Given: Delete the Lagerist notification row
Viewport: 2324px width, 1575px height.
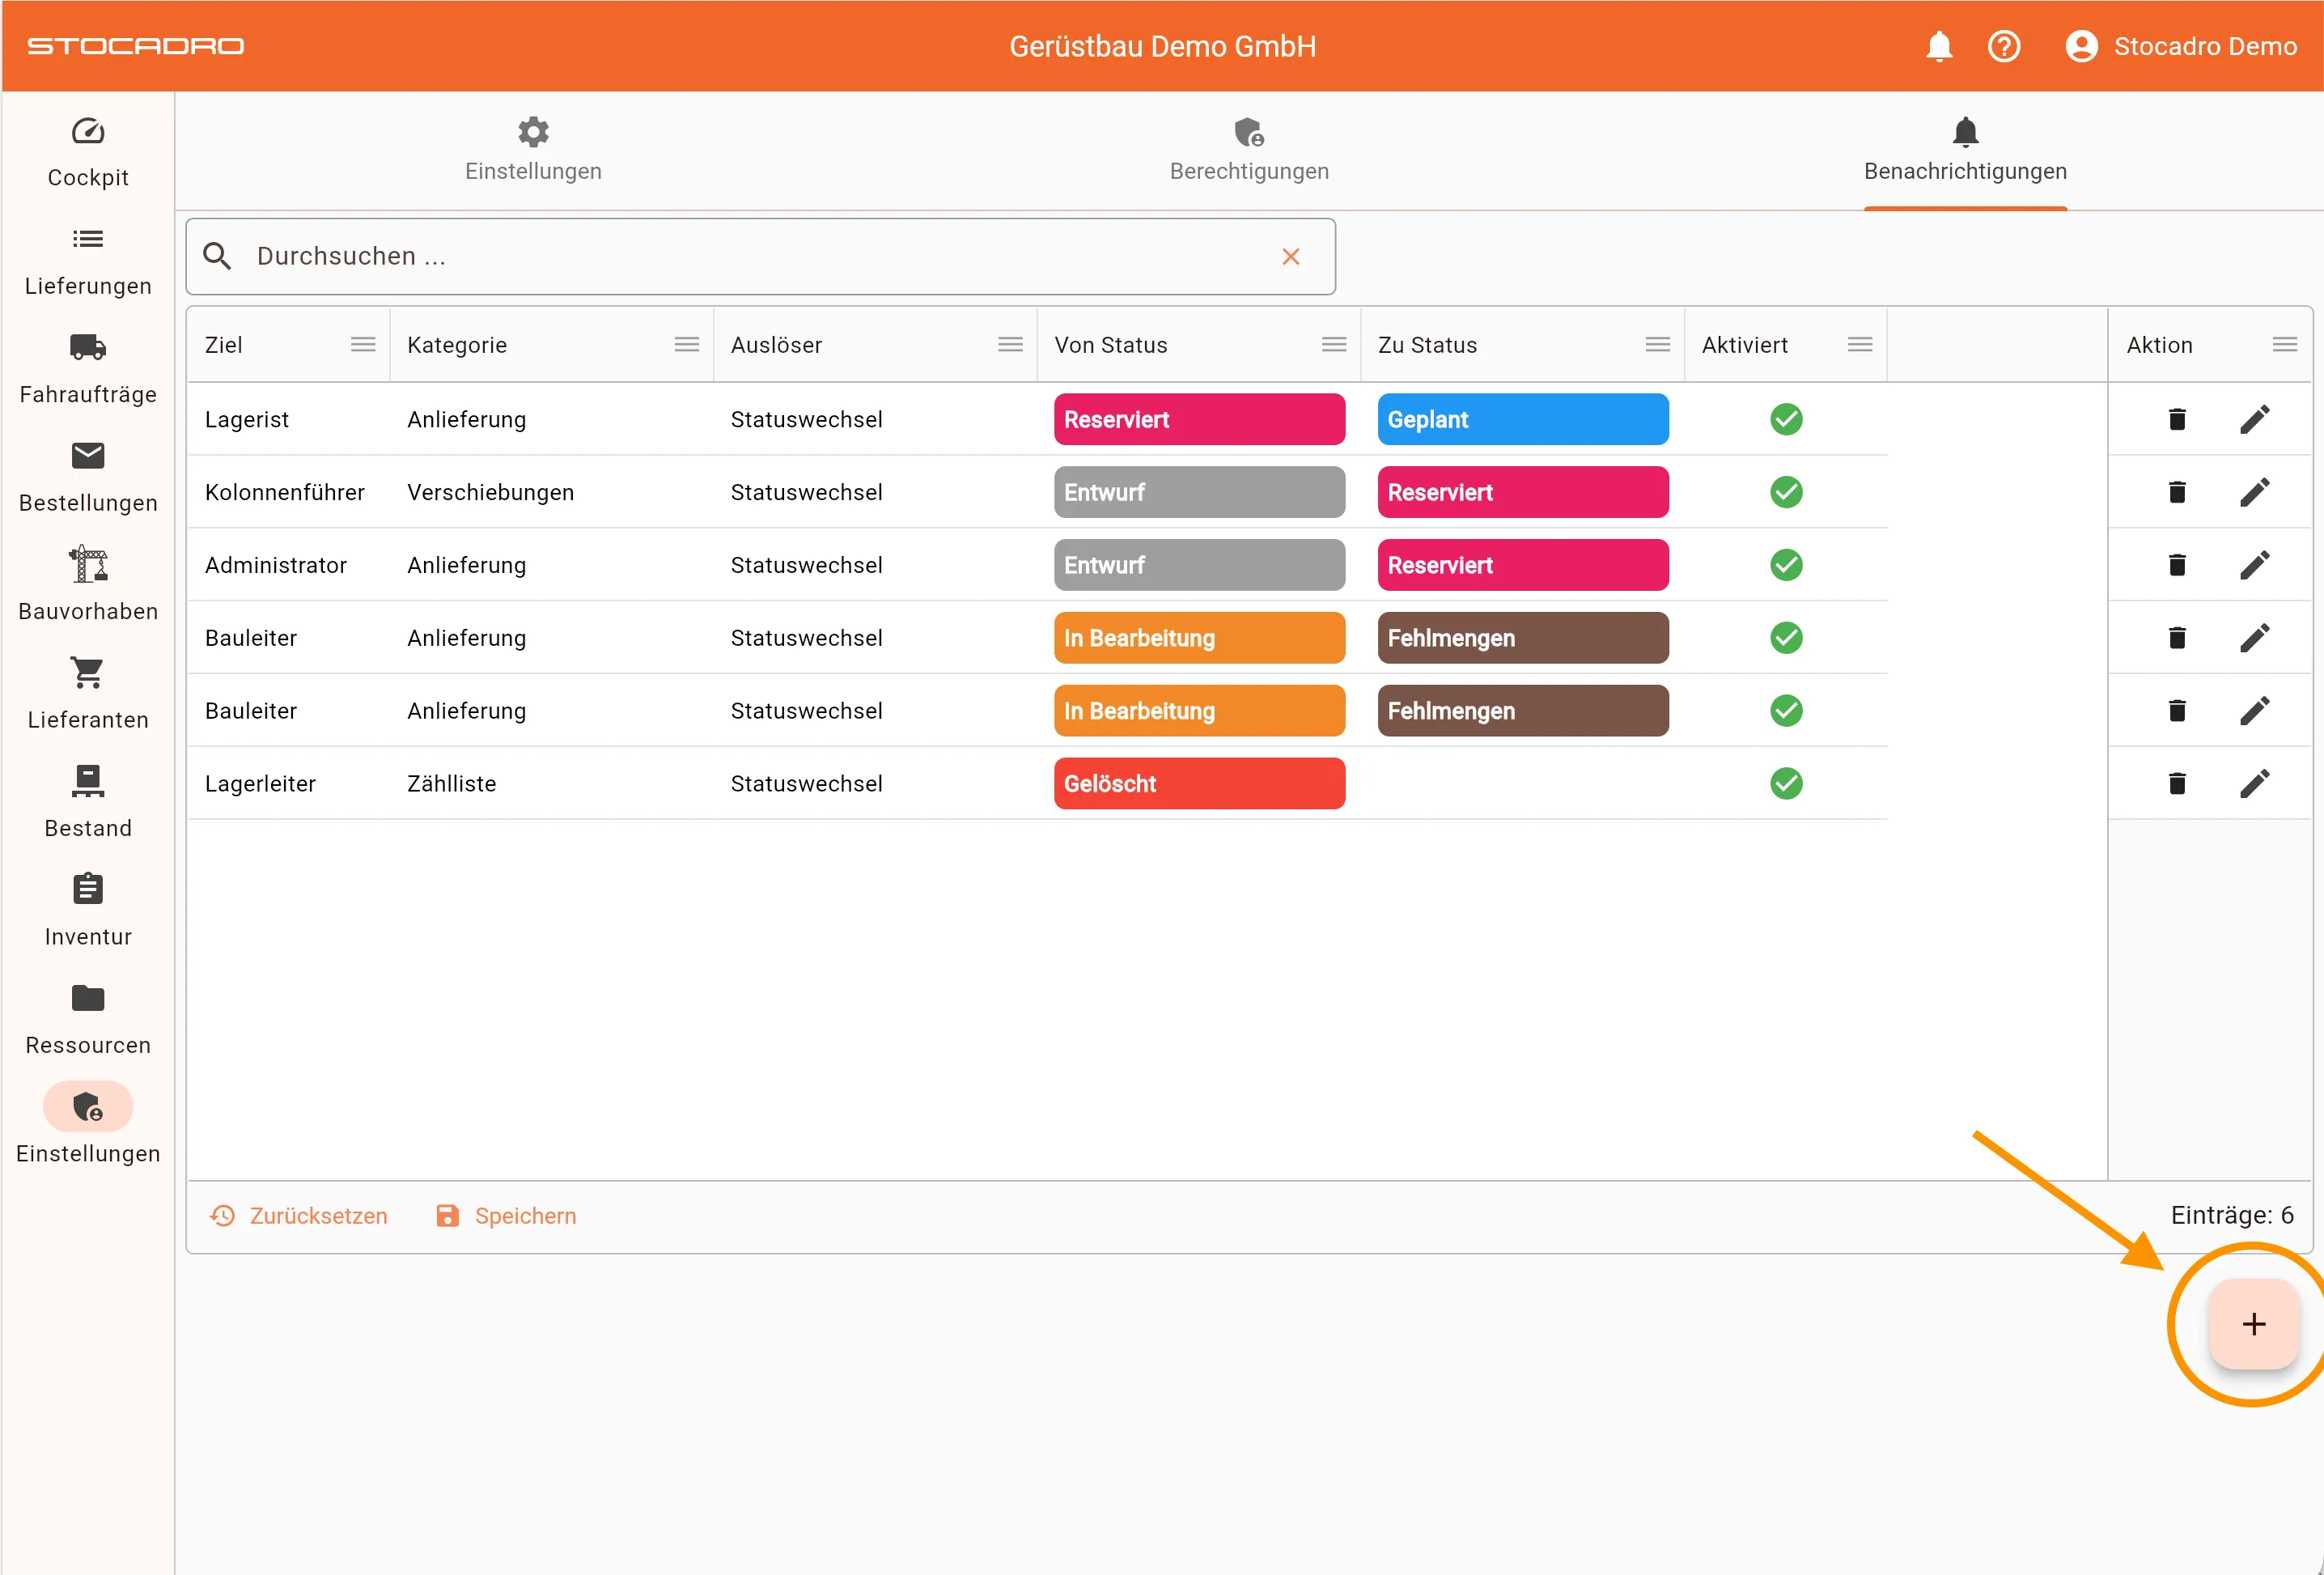Looking at the screenshot, I should pos(2177,419).
